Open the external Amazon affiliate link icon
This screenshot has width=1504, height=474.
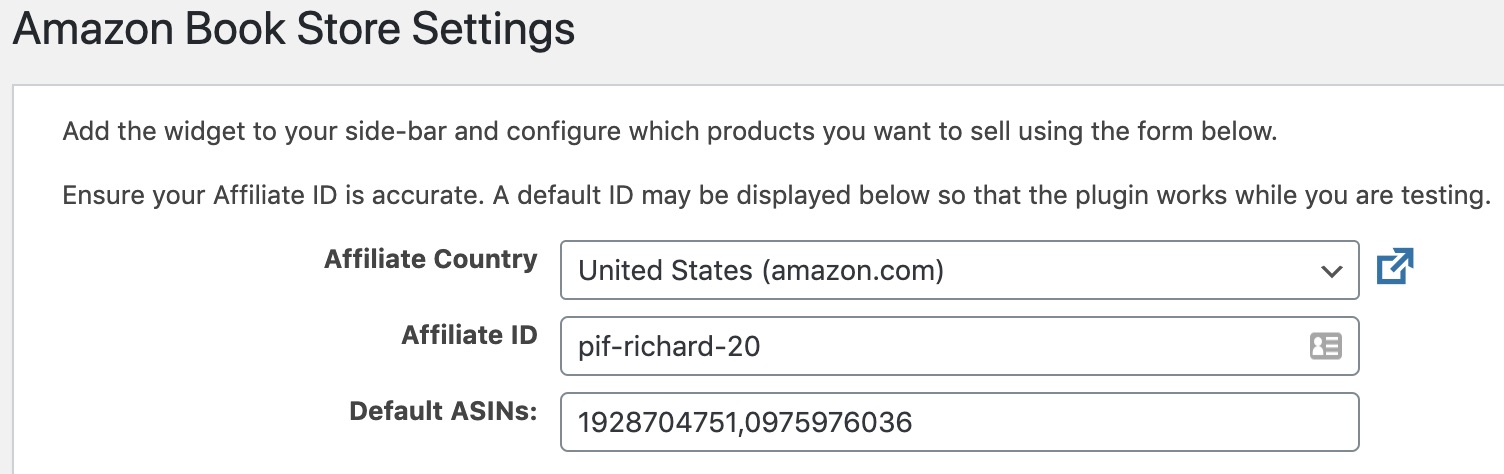pyautogui.click(x=1395, y=268)
